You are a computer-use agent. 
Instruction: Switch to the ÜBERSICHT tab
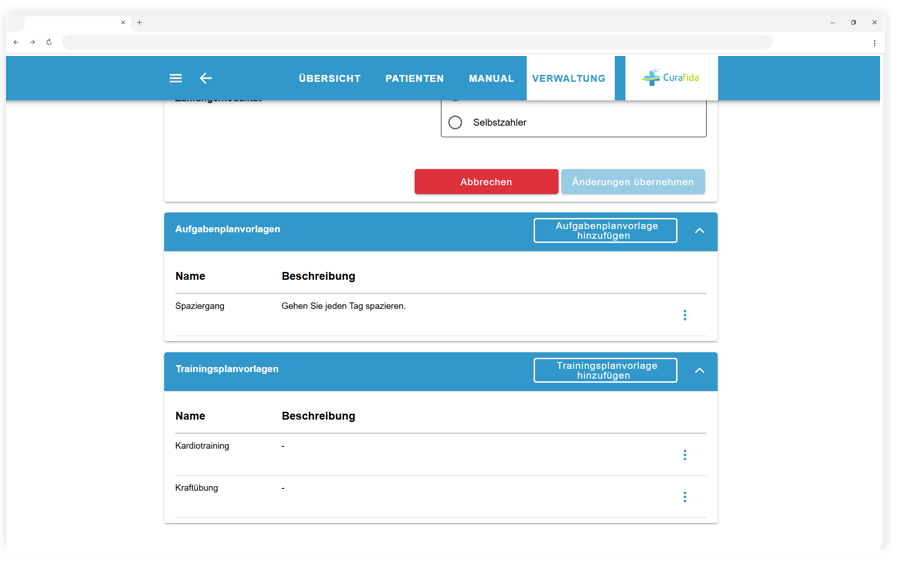pos(329,78)
